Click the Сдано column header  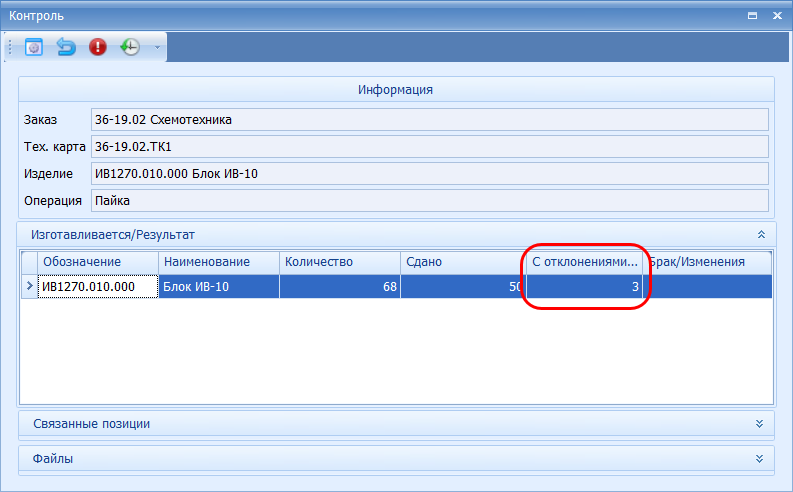(x=461, y=262)
